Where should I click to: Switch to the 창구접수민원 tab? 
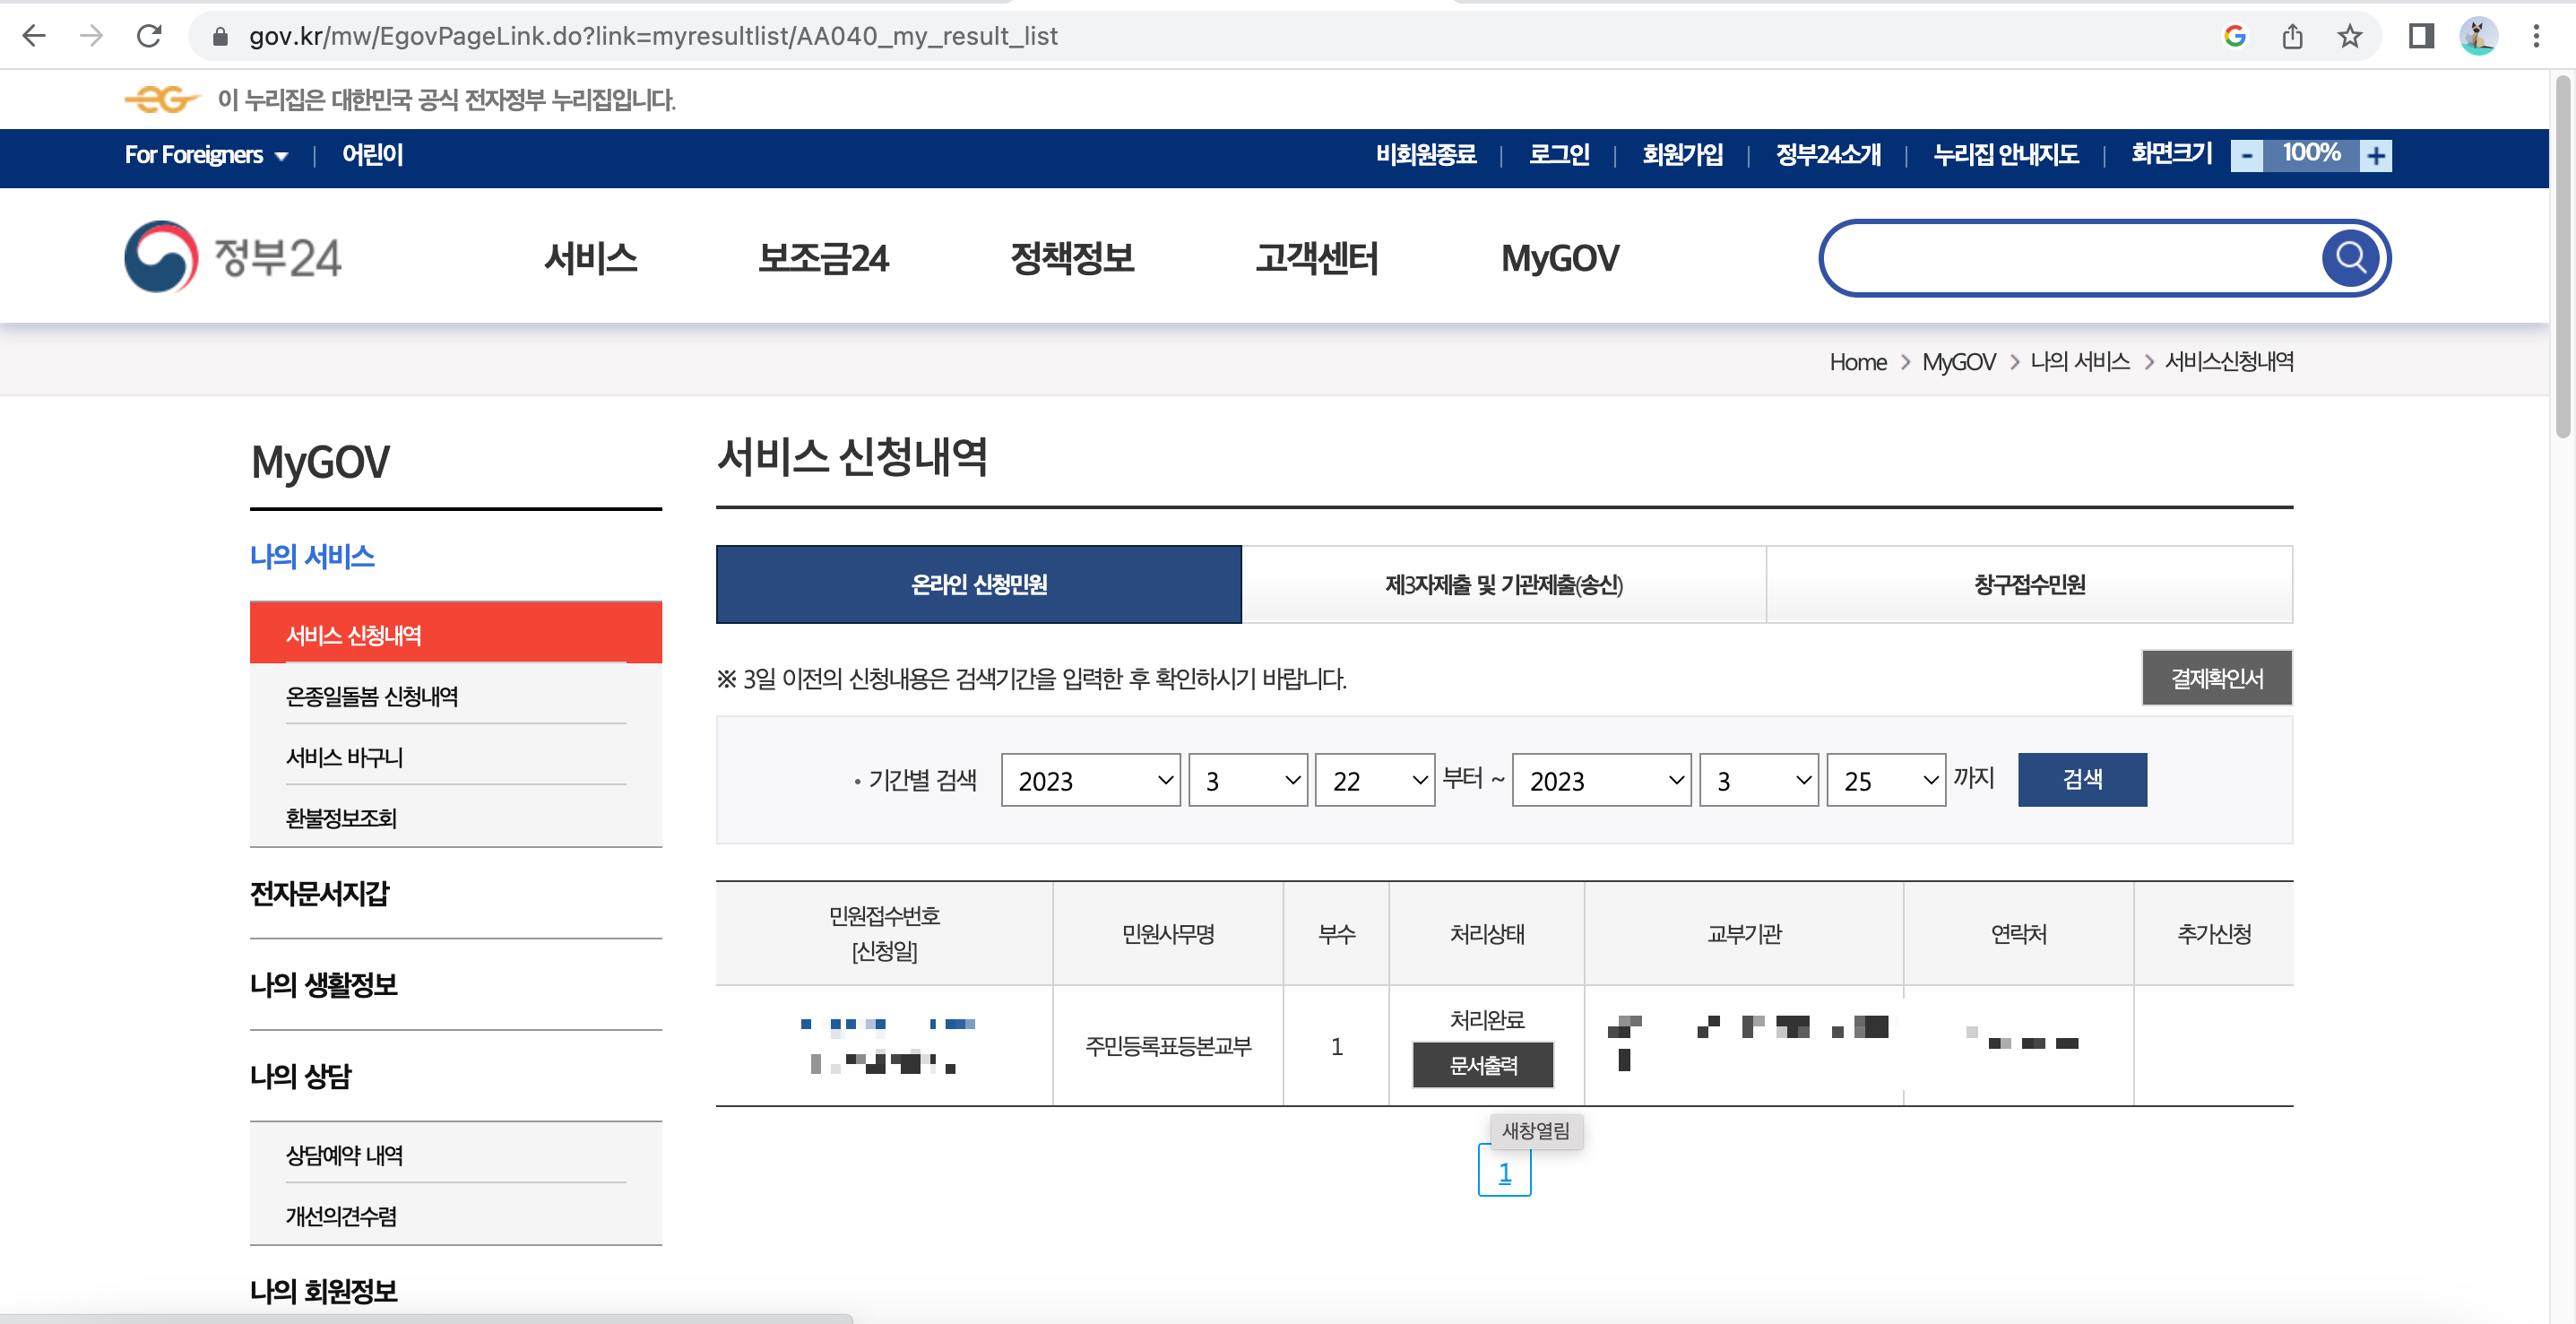(2029, 584)
